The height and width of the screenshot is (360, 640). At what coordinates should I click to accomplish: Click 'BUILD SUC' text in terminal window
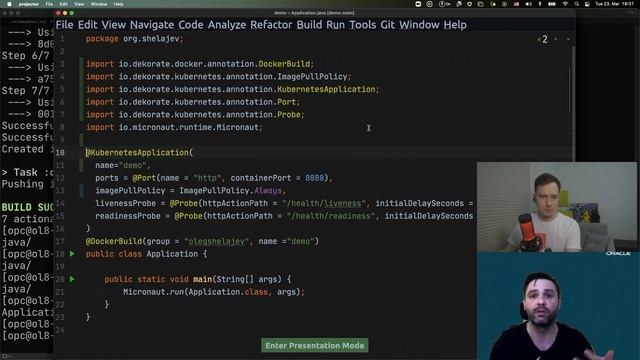[28, 207]
